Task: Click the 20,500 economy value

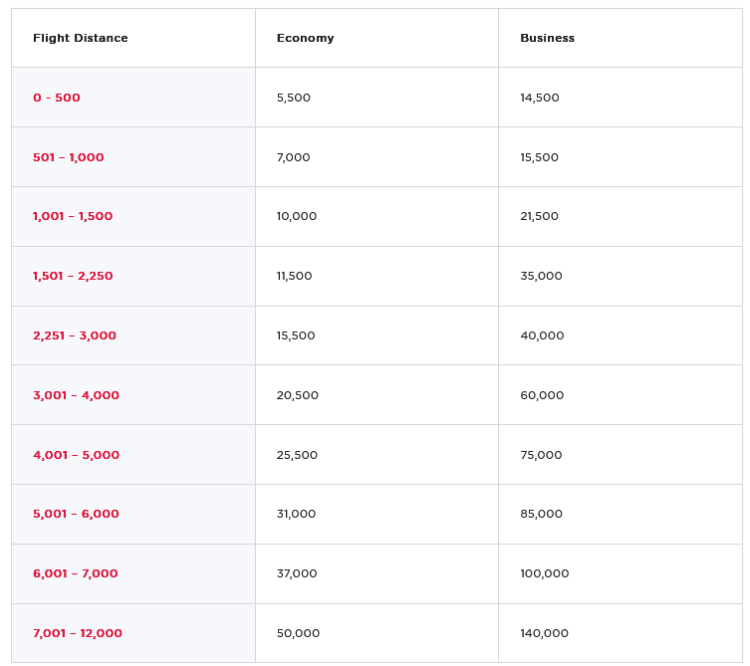Action: [x=298, y=396]
